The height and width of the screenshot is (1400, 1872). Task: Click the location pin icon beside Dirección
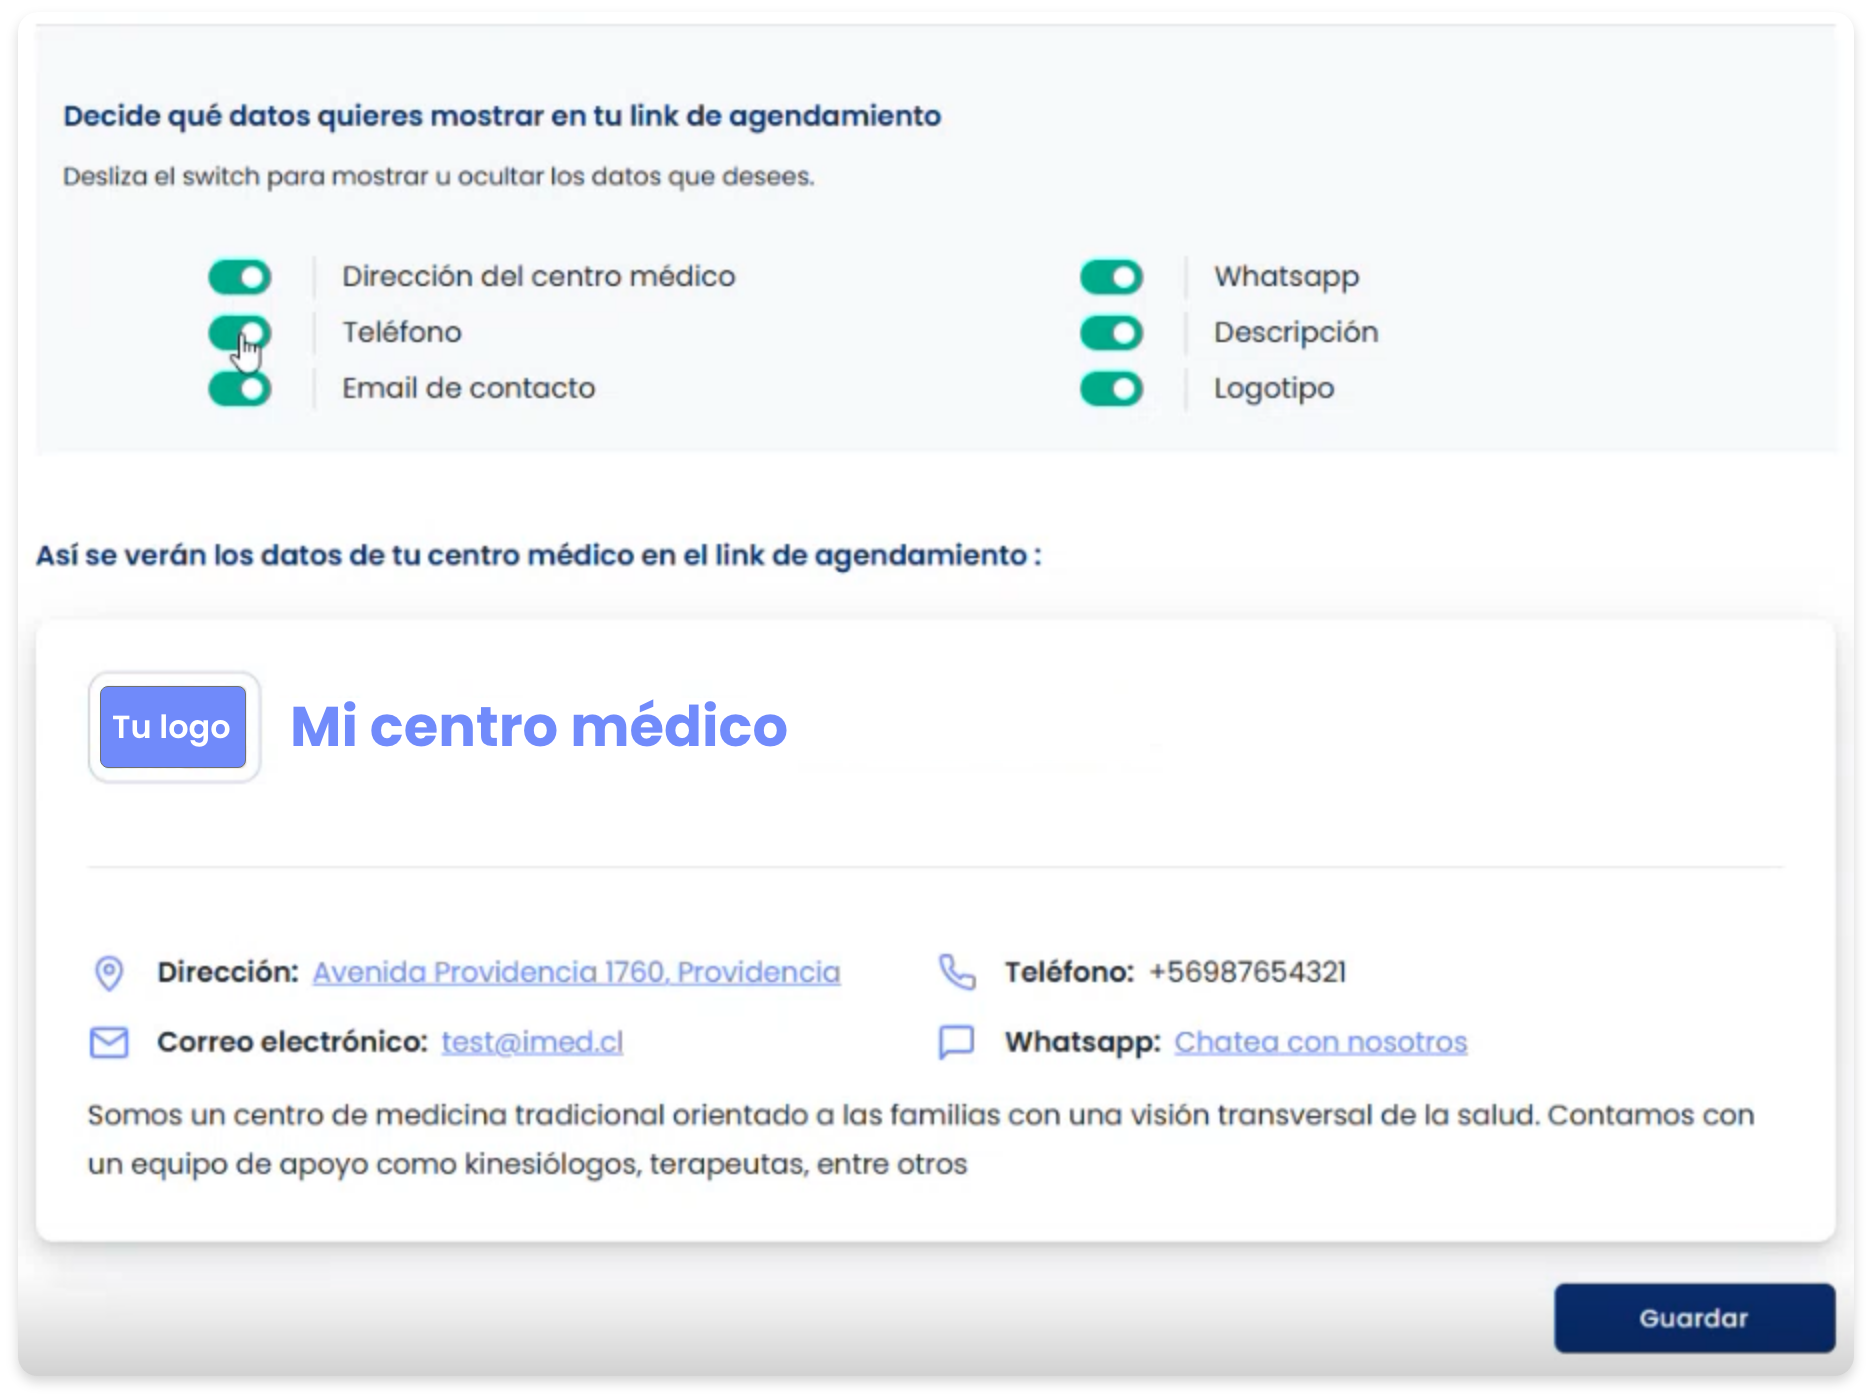pyautogui.click(x=108, y=971)
